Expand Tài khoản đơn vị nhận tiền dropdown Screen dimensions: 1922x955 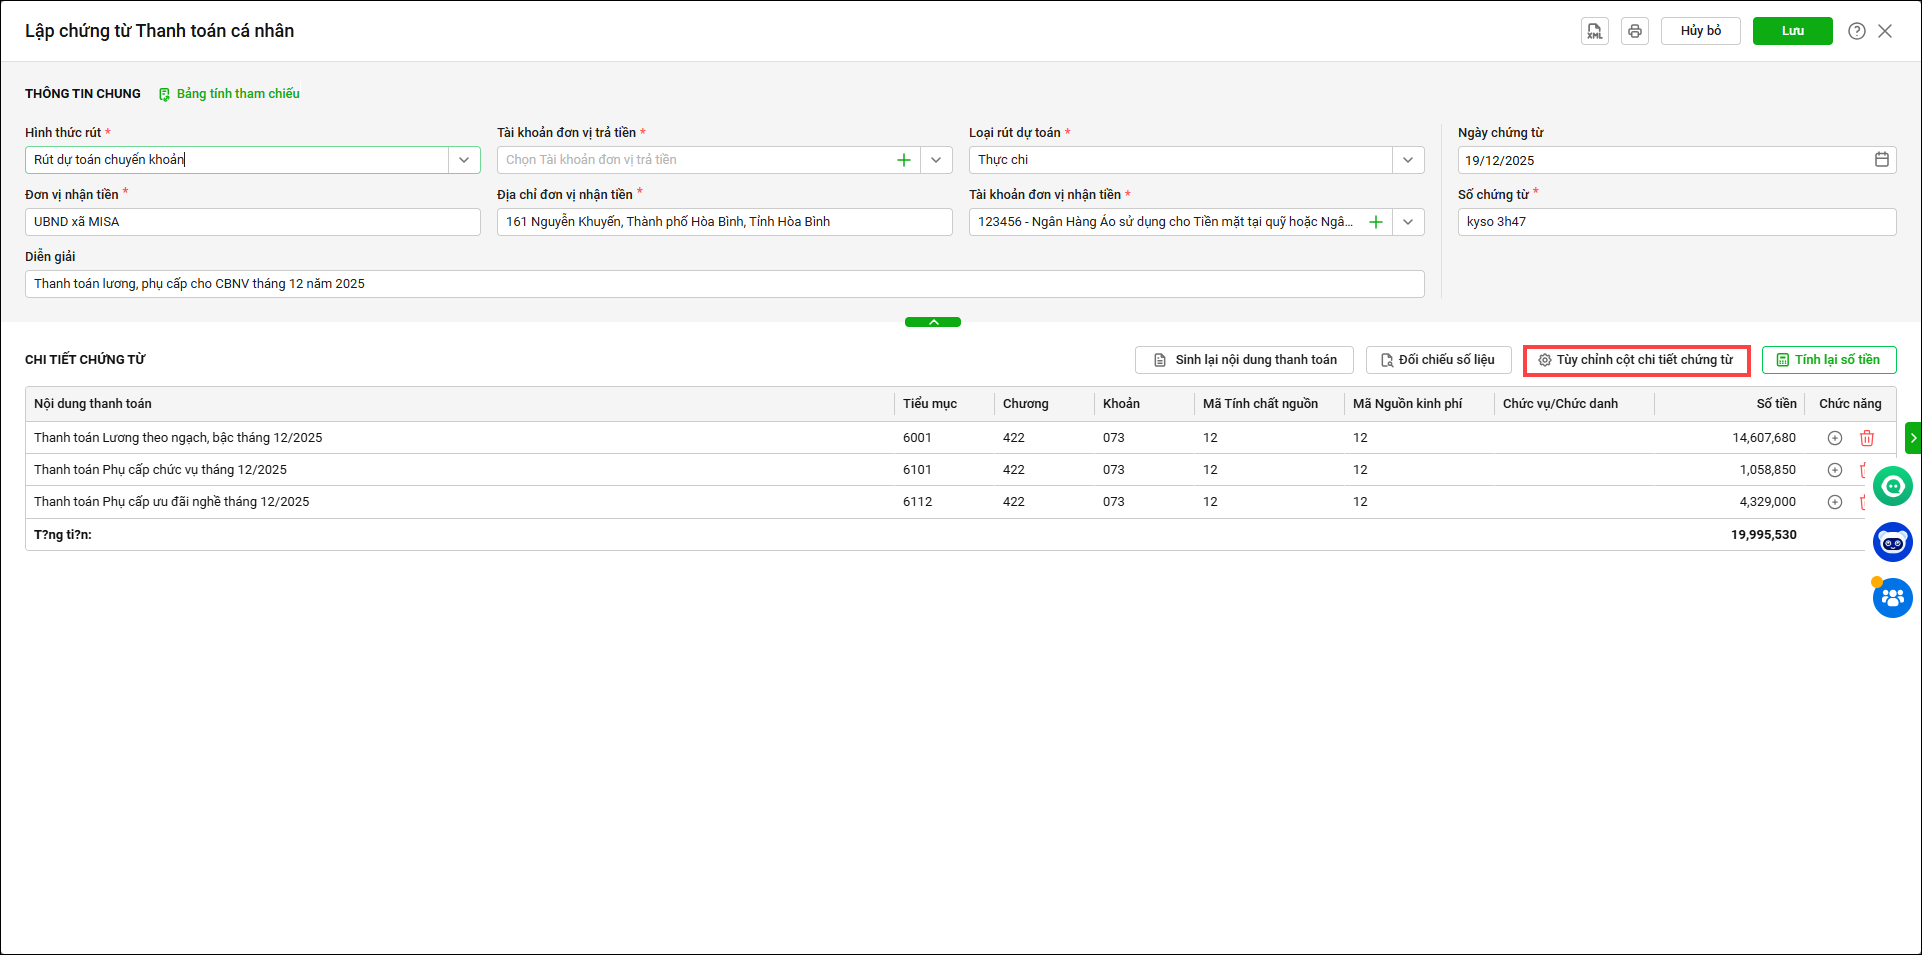click(1407, 222)
